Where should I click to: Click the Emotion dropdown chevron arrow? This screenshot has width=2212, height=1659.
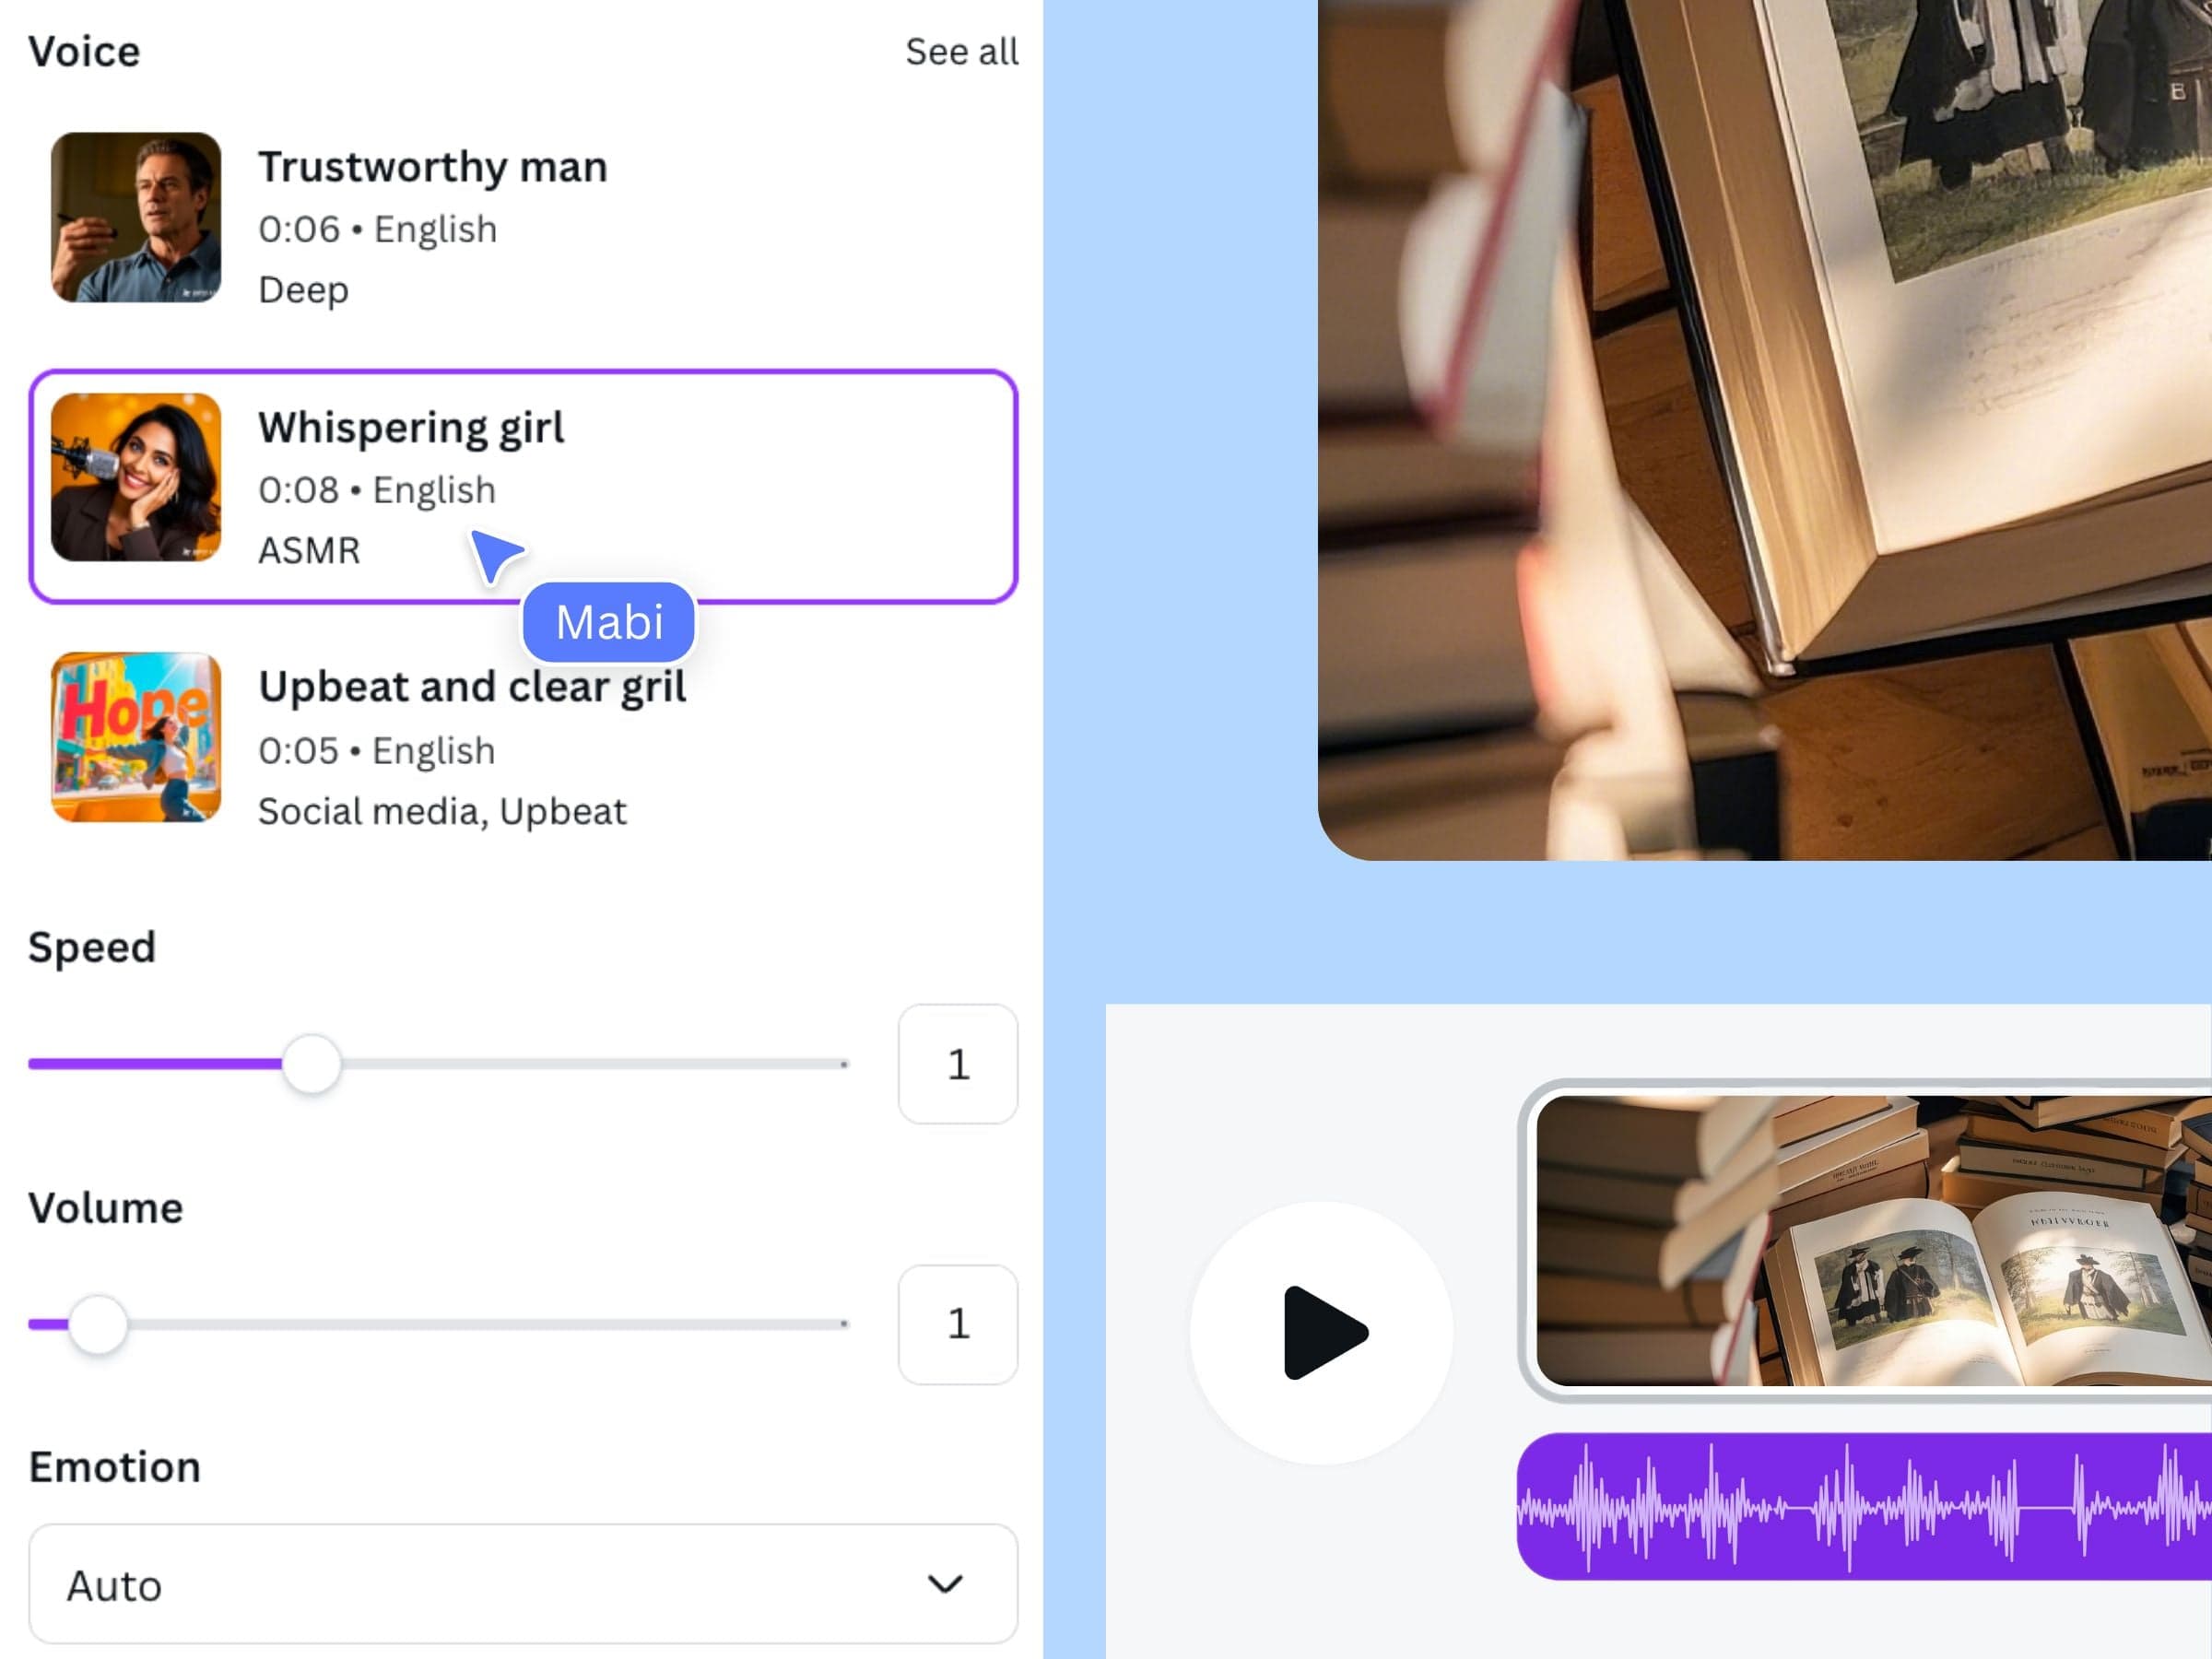click(945, 1584)
